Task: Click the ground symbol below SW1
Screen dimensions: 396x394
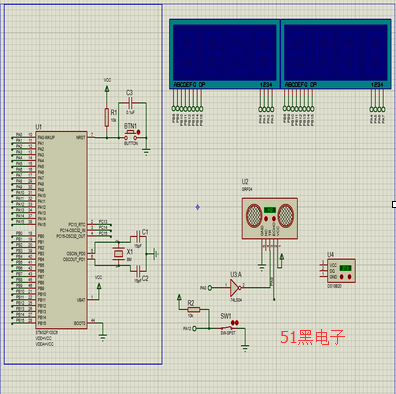Action: point(245,349)
